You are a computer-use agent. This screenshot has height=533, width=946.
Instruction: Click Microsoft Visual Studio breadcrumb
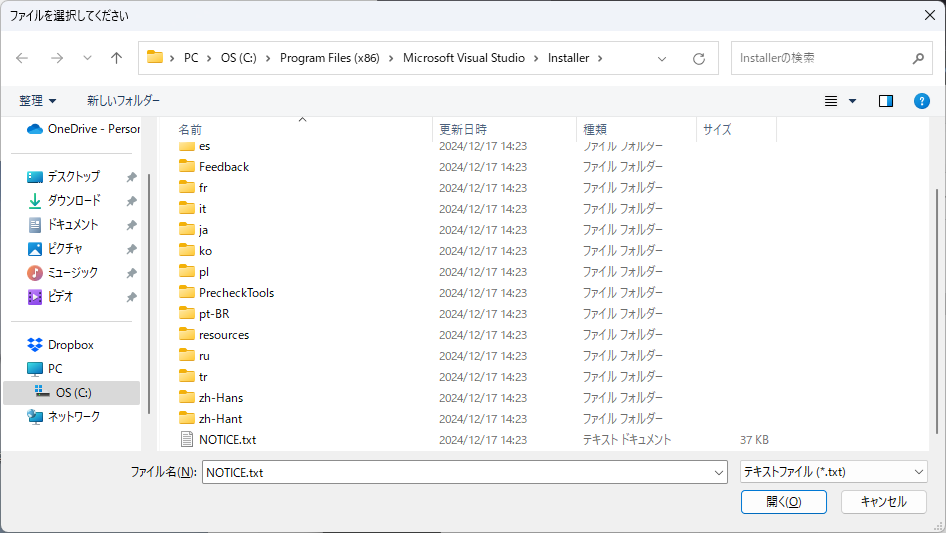tap(463, 58)
